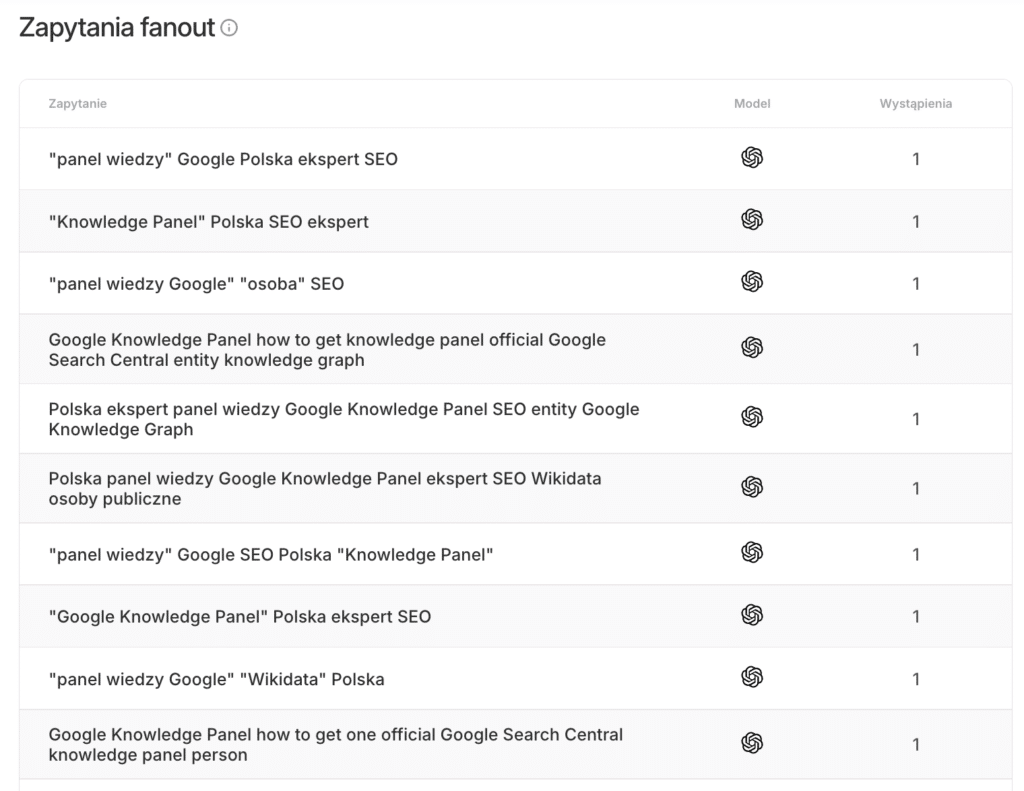Click model icon for 'Wikidata osoby publiczne' row
1024x791 pixels.
752,487
